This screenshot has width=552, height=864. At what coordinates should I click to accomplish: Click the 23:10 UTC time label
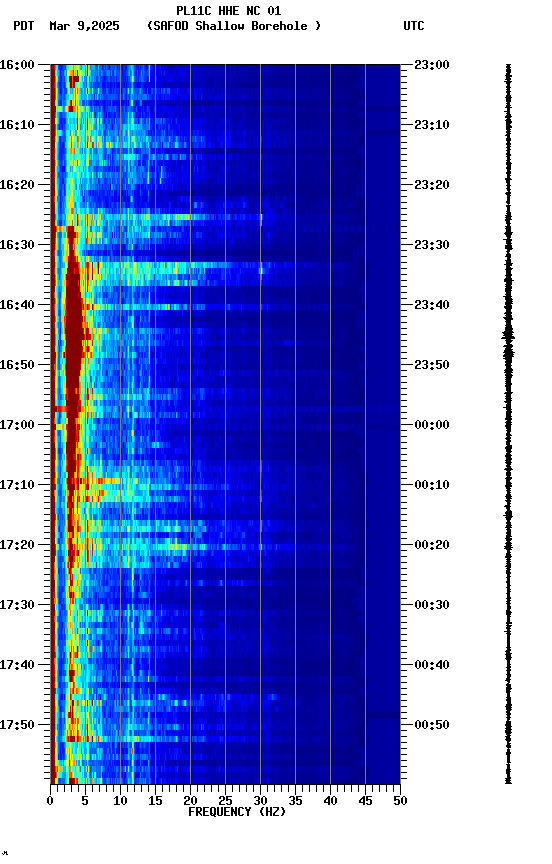coord(432,125)
